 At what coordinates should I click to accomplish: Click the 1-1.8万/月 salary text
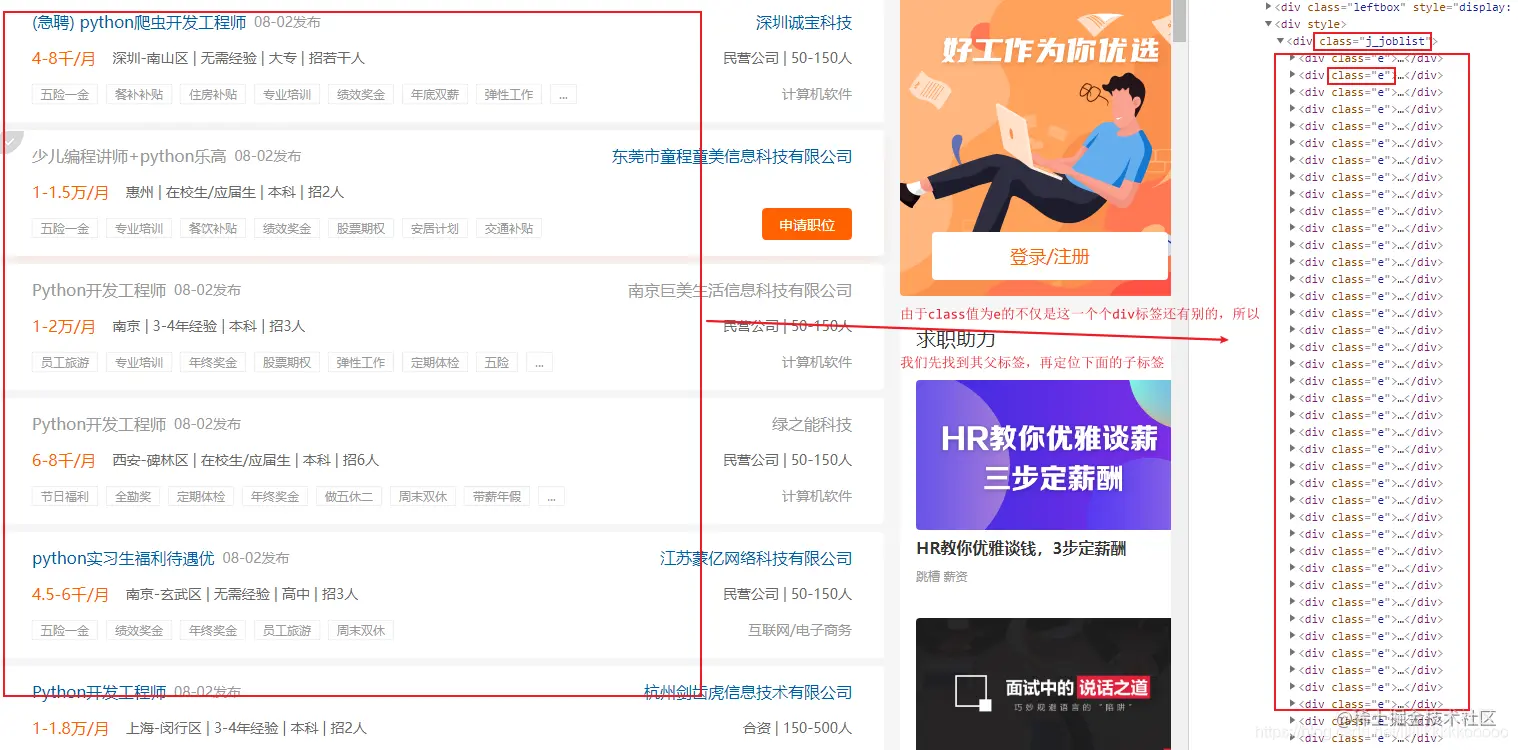[x=70, y=729]
